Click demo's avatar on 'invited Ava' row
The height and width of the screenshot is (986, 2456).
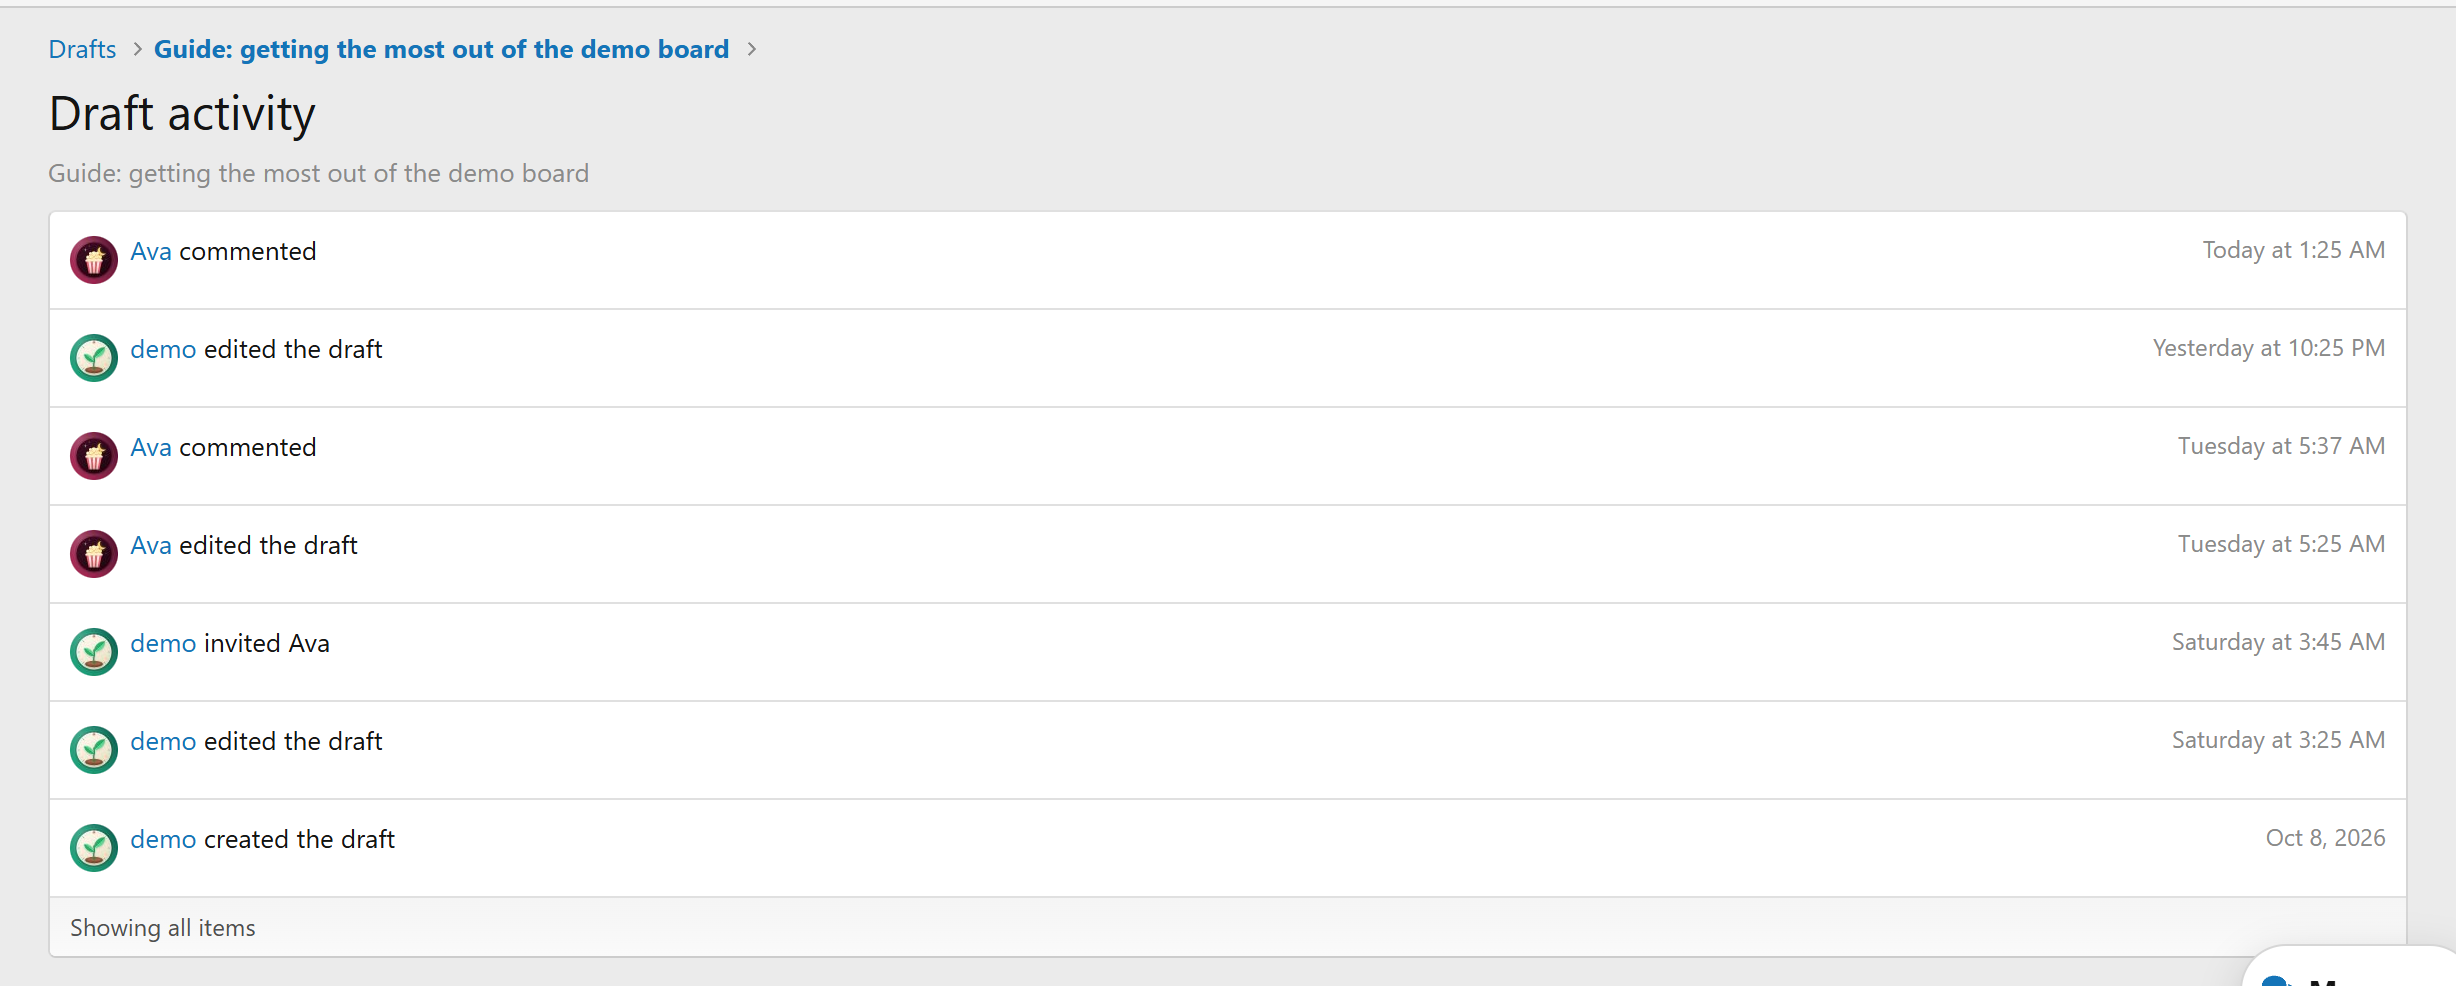tap(94, 652)
